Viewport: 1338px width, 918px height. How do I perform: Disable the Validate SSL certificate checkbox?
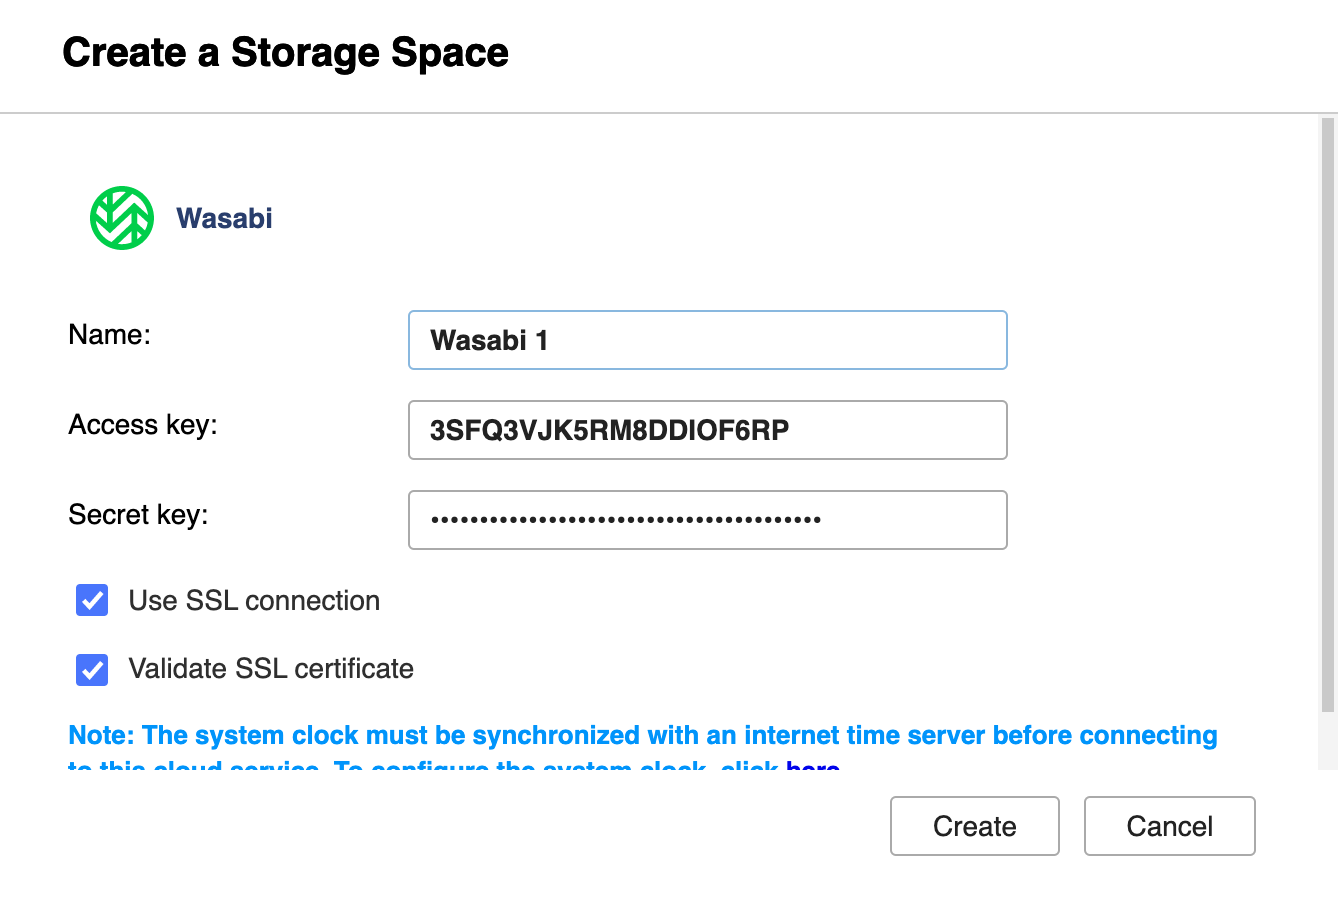pyautogui.click(x=92, y=669)
